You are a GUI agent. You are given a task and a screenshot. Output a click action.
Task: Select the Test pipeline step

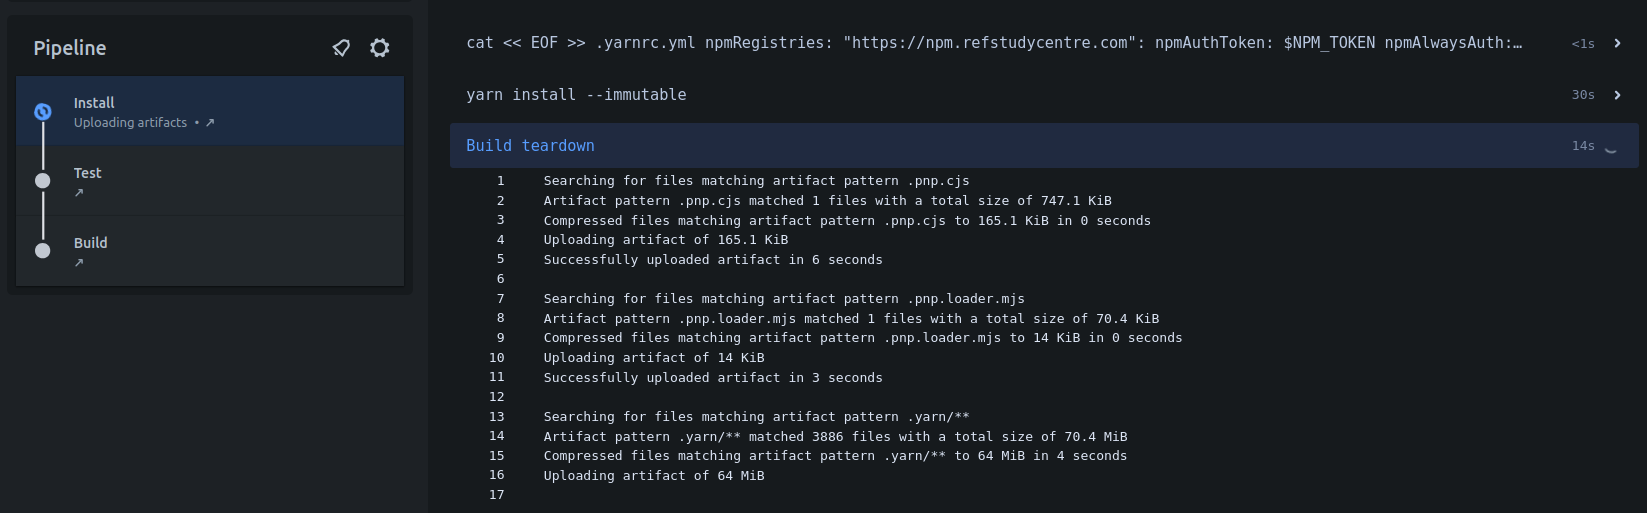click(x=210, y=181)
